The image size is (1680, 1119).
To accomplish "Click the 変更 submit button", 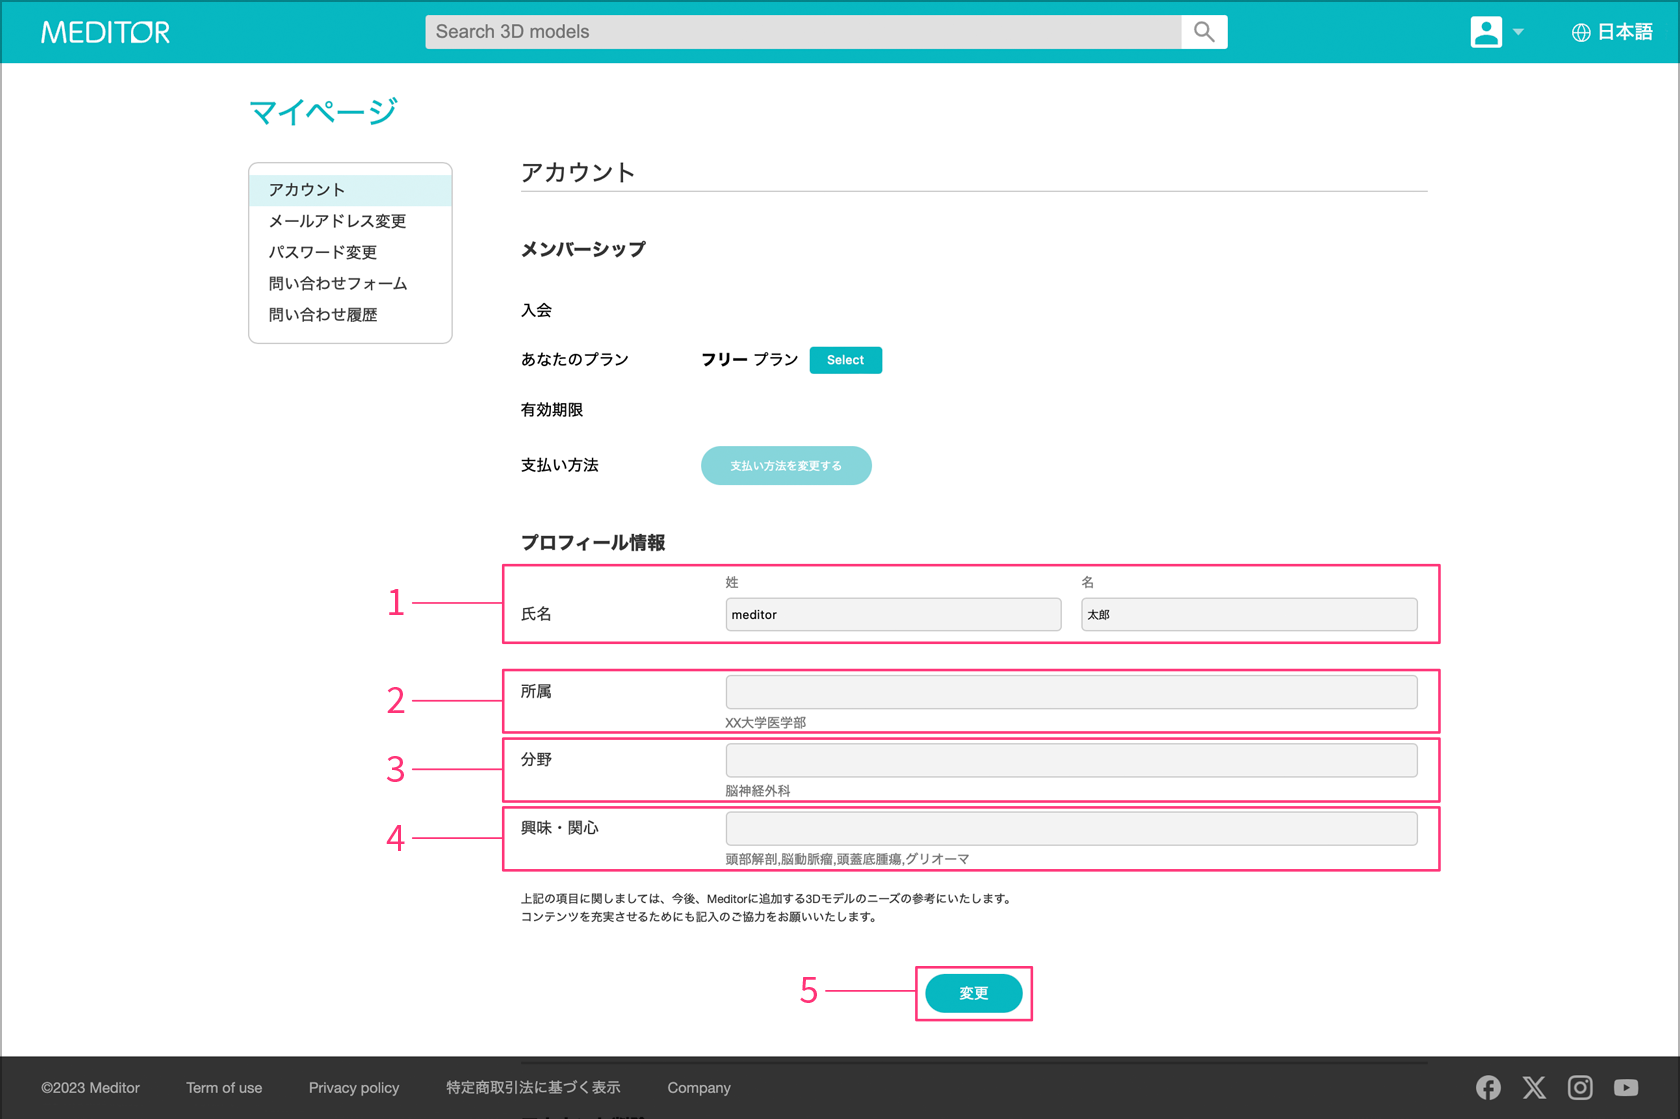I will 973,993.
